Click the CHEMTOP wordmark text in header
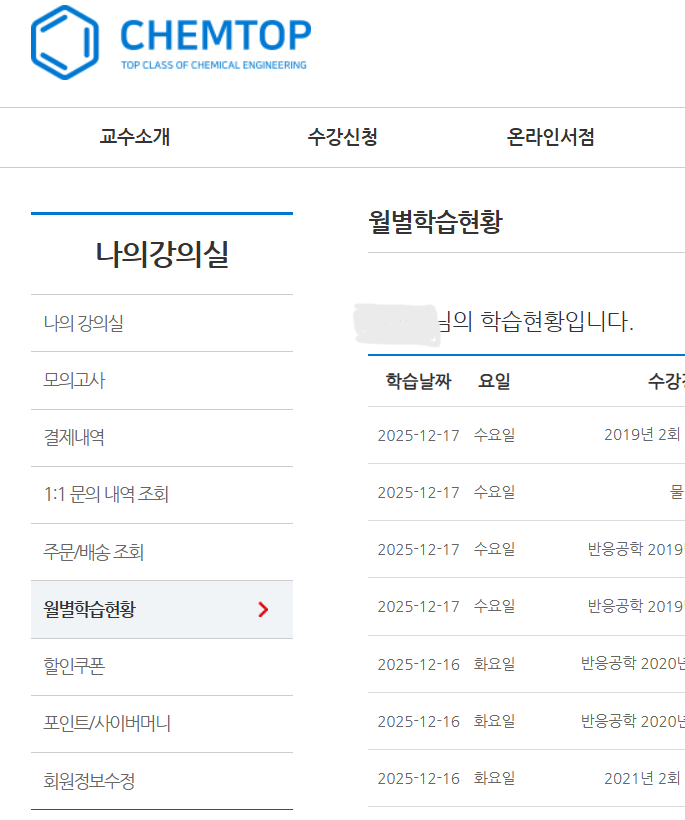The image size is (685, 820). click(x=215, y=36)
